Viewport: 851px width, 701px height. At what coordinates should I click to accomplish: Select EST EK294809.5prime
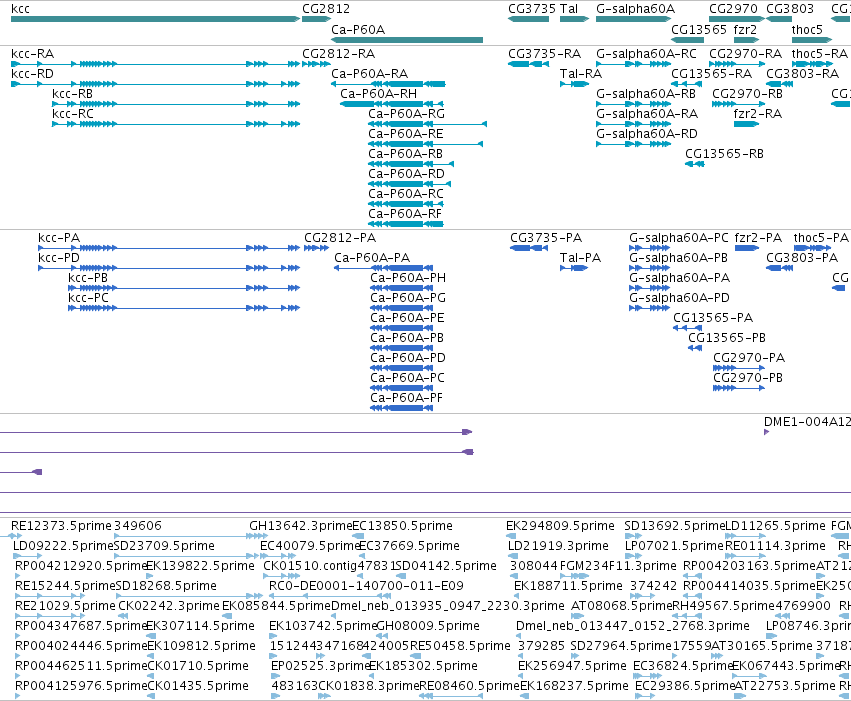(560, 526)
